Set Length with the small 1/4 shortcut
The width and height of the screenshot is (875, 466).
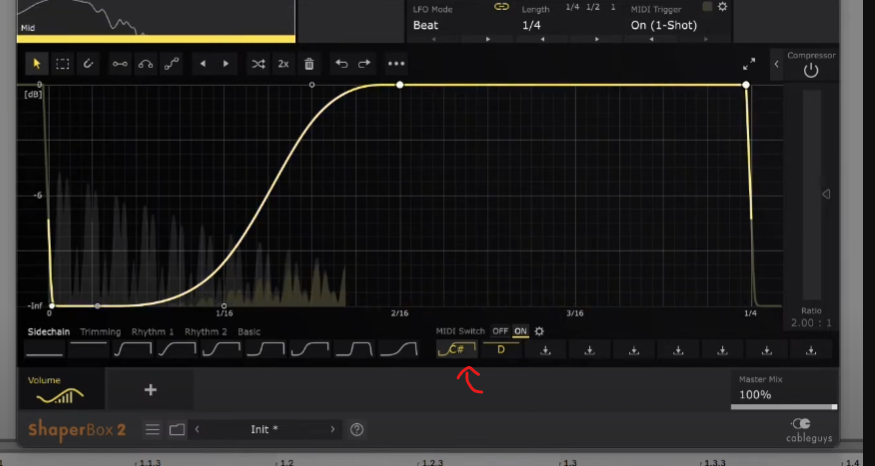573,7
